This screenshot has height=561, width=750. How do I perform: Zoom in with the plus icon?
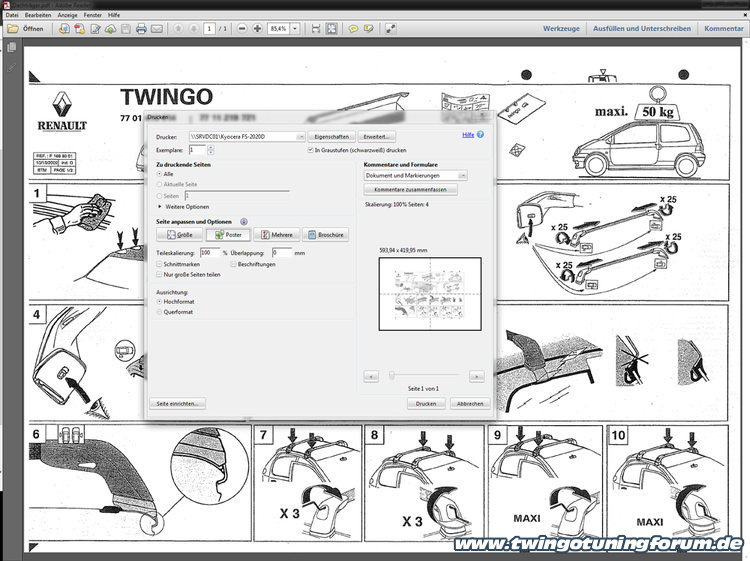(256, 29)
